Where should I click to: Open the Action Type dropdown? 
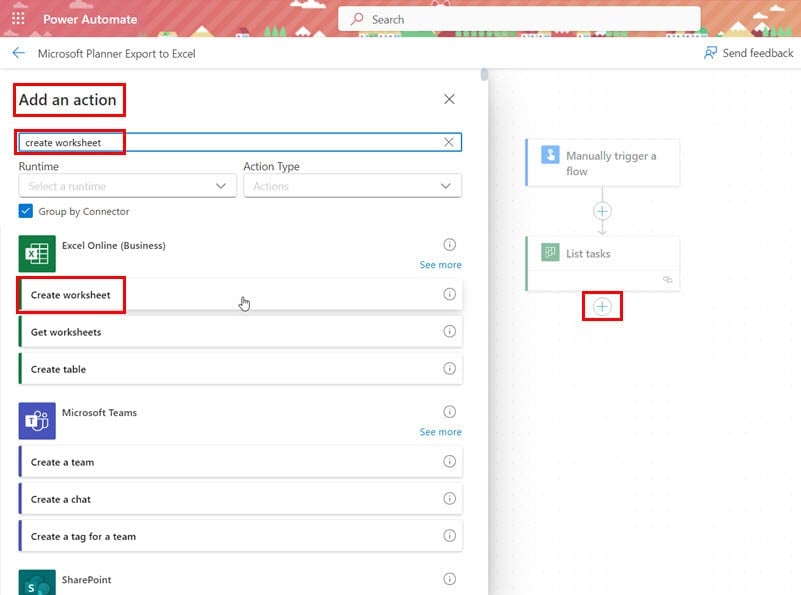click(x=352, y=186)
